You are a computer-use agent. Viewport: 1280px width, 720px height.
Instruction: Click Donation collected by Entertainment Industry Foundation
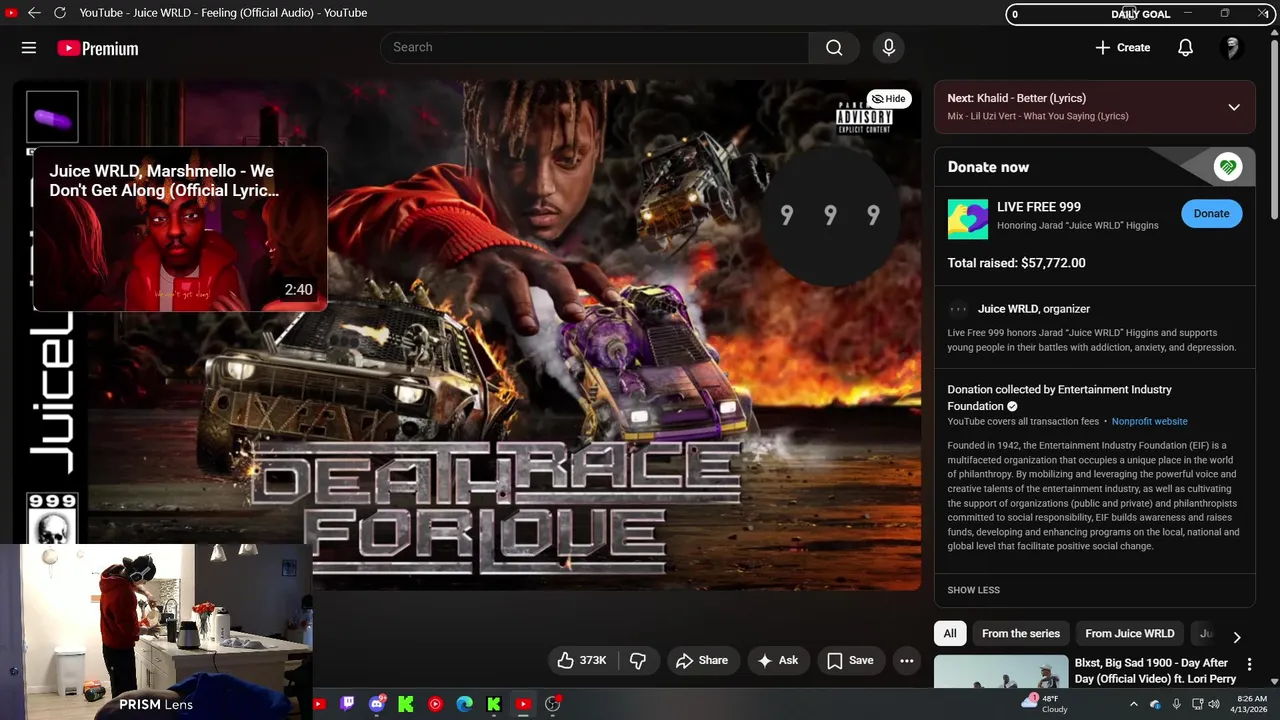pos(1059,398)
